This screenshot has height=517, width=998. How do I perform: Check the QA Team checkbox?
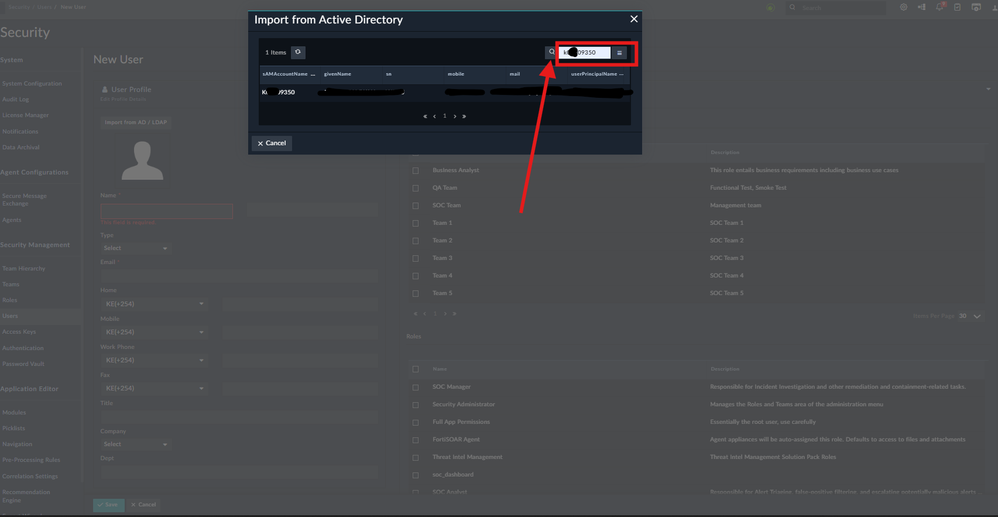click(x=416, y=188)
